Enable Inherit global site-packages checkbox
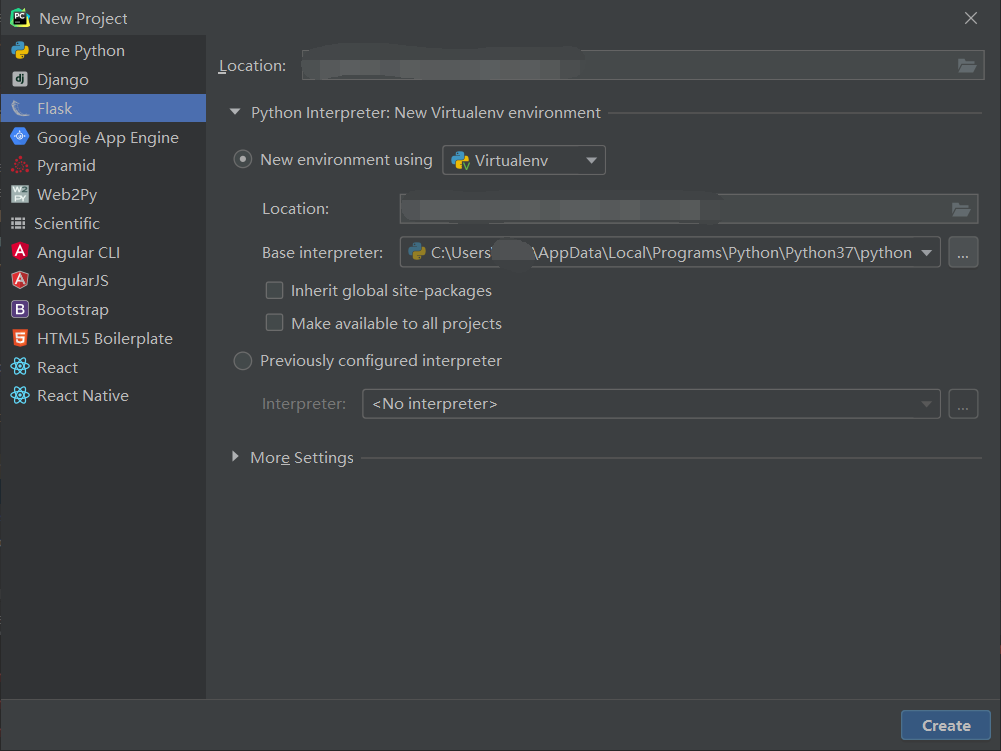The height and width of the screenshot is (751, 1001). (x=275, y=291)
